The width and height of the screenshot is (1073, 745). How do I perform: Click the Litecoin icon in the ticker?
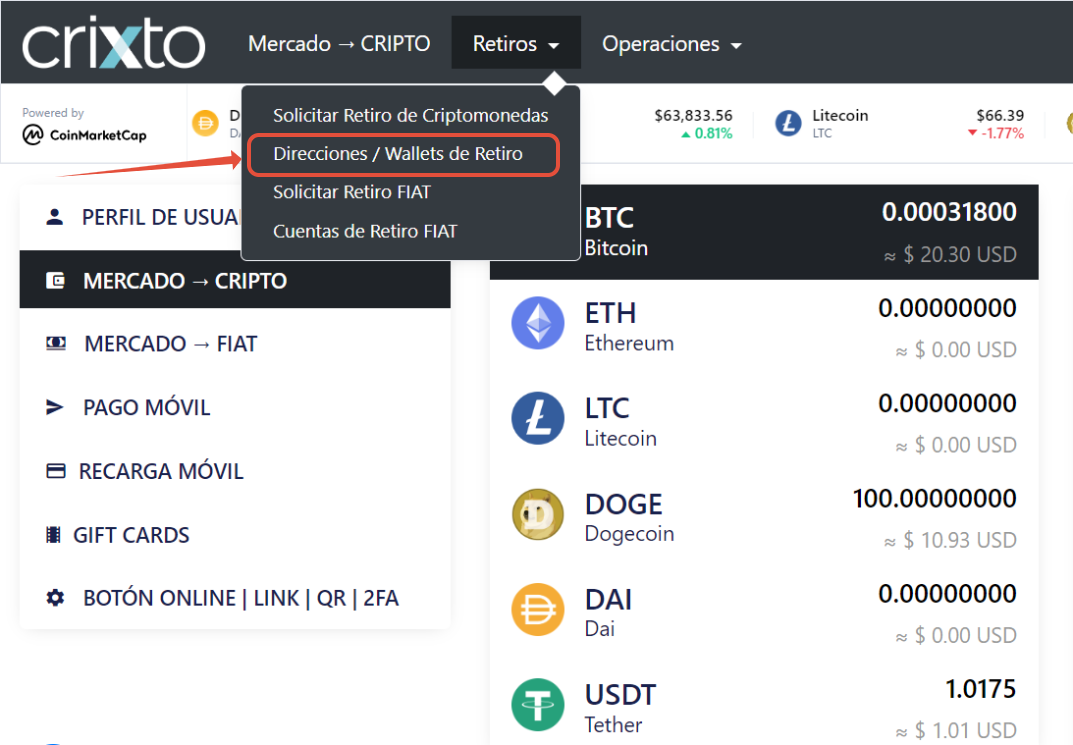click(788, 124)
